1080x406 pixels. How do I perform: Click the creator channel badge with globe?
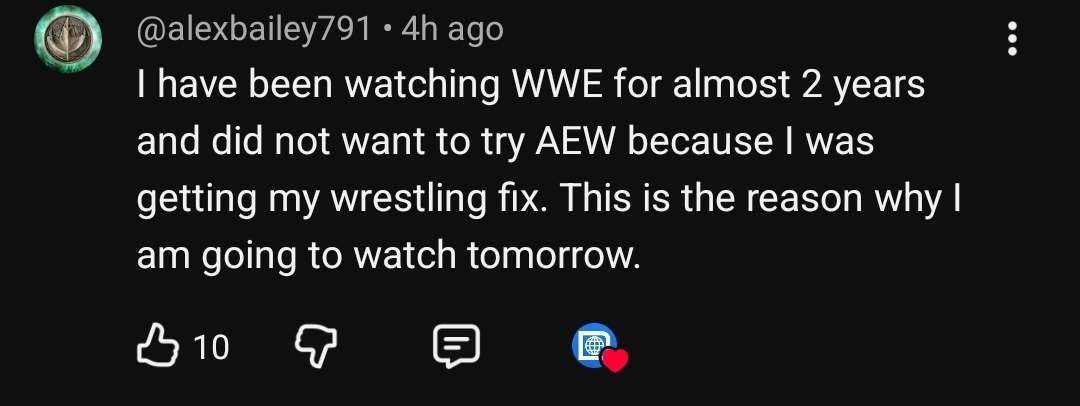[x=594, y=345]
